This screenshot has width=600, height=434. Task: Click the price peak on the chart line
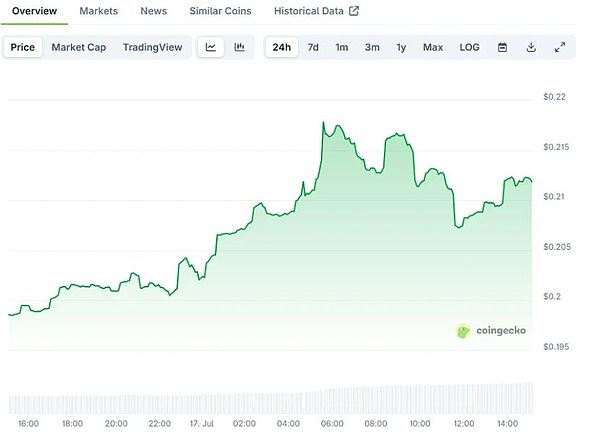pyautogui.click(x=323, y=122)
